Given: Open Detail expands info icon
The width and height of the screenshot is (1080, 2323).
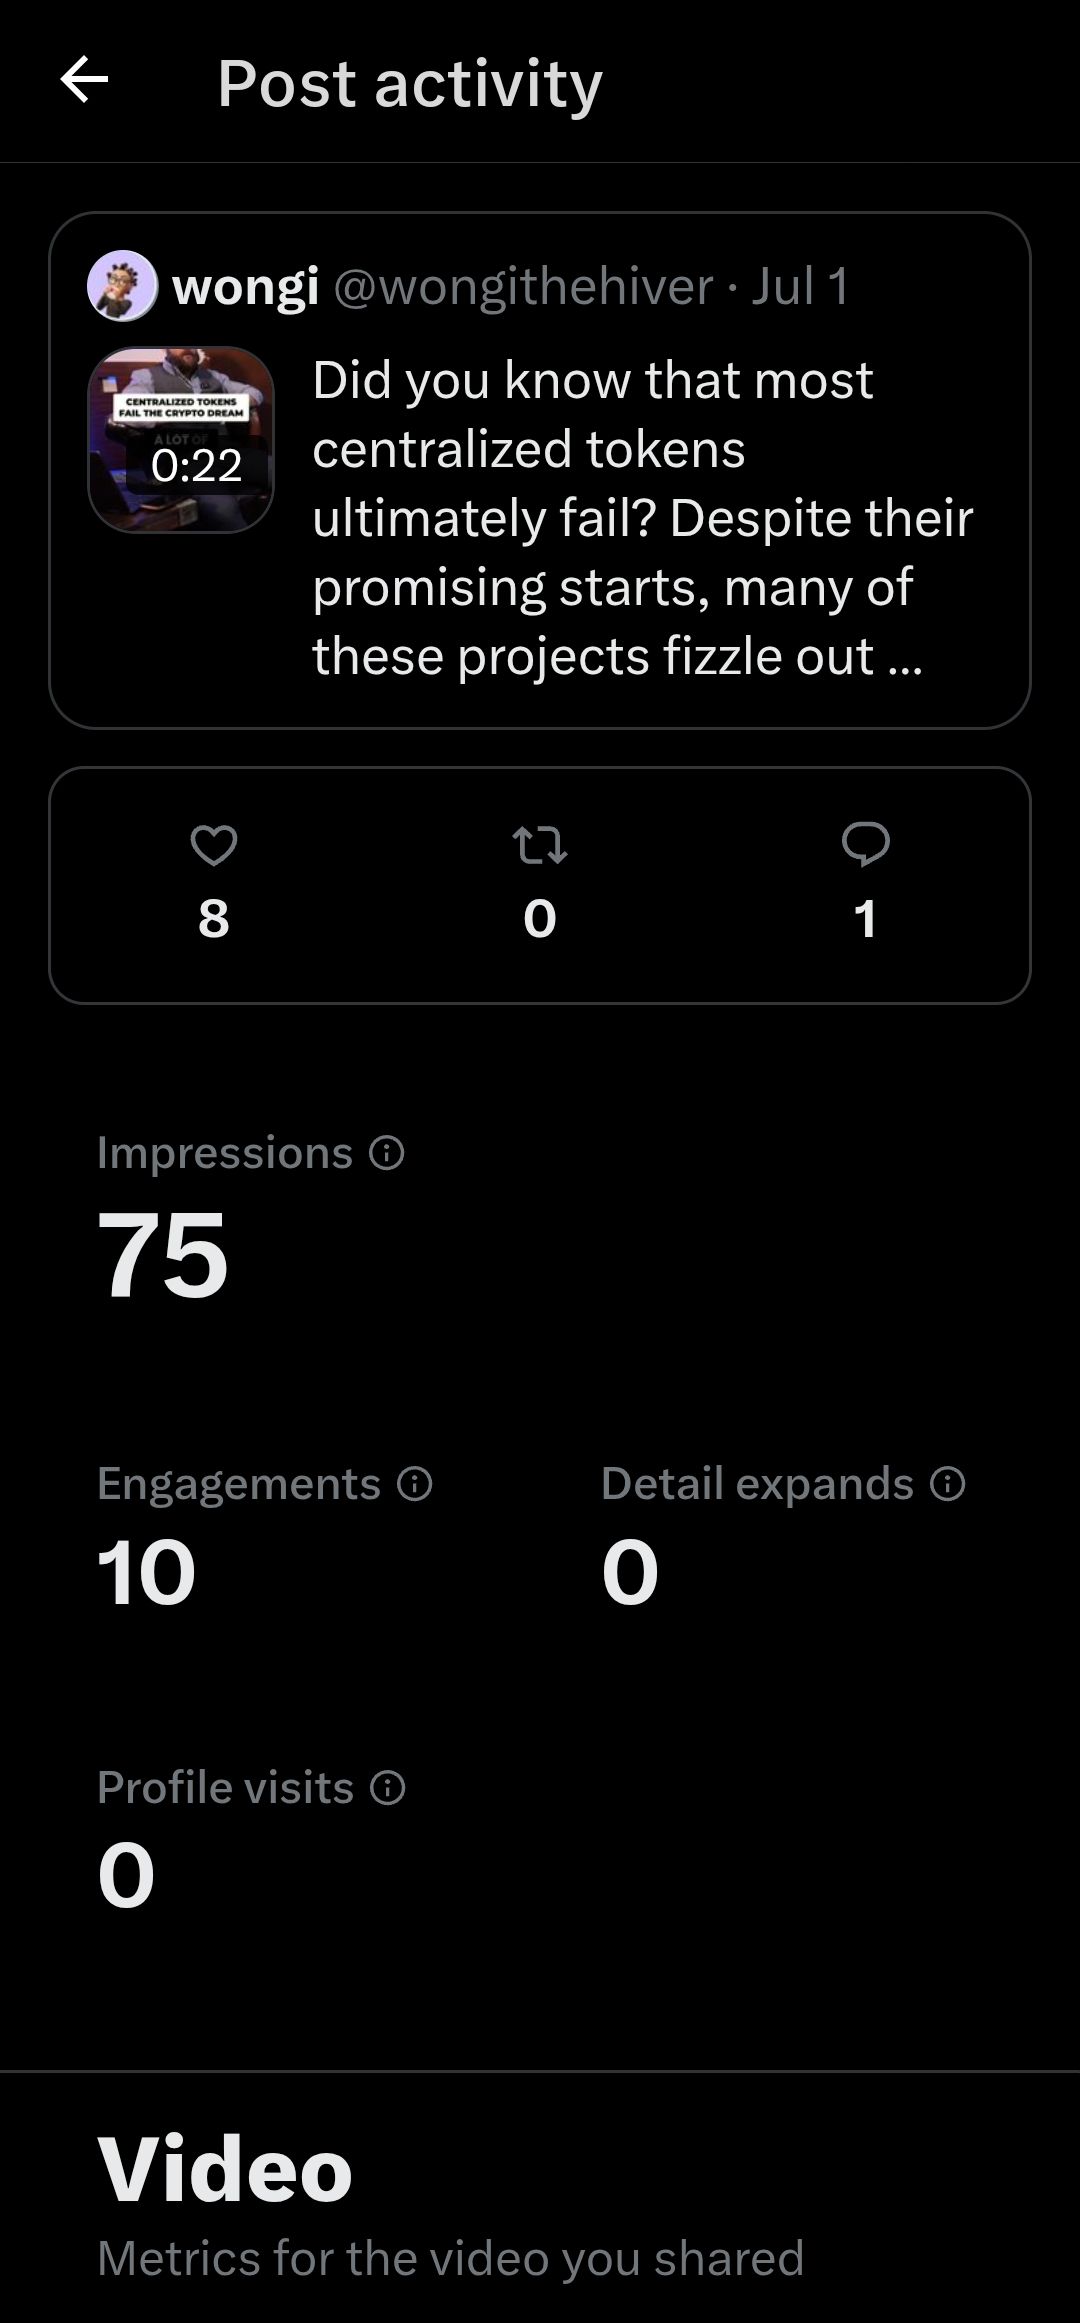Looking at the screenshot, I should tap(948, 1484).
